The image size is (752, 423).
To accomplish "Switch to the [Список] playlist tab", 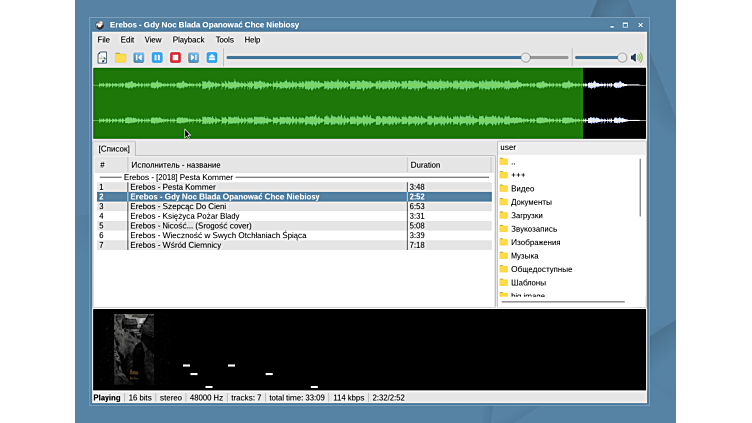I will click(114, 149).
